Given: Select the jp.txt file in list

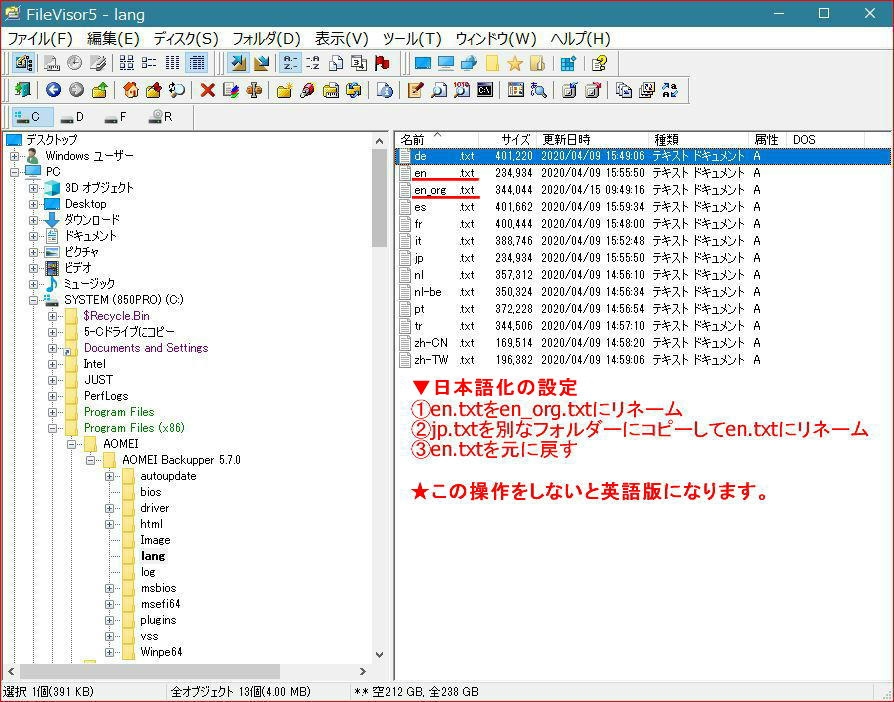Looking at the screenshot, I should [x=419, y=258].
